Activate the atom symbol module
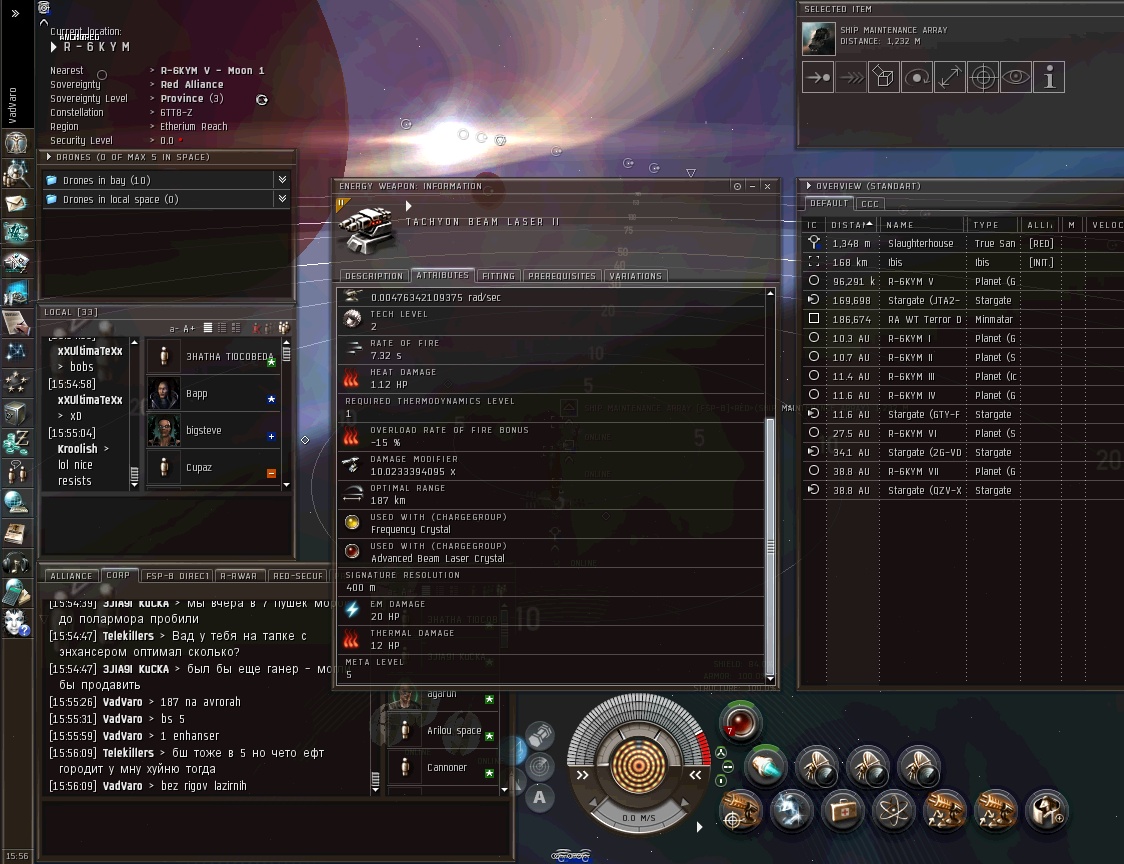1124x864 pixels. [894, 811]
